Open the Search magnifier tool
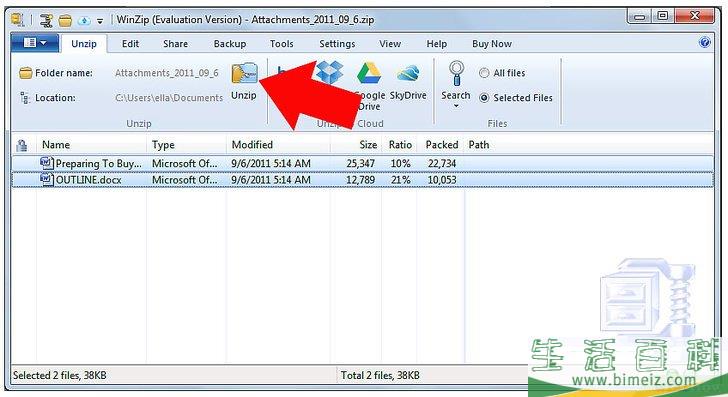 point(456,73)
